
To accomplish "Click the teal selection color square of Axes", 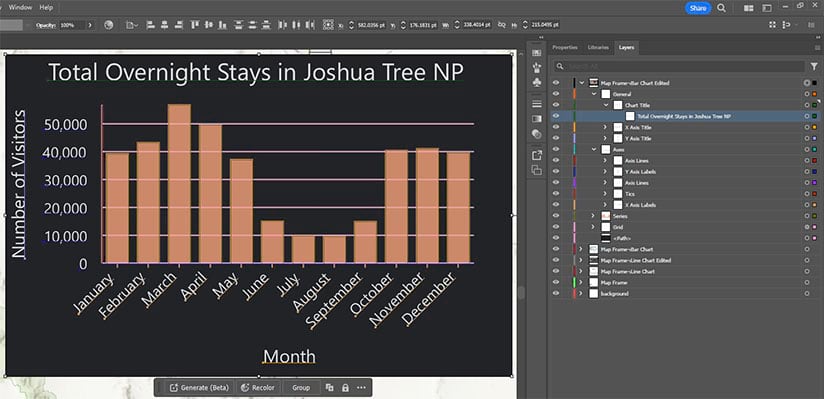I will (814, 150).
